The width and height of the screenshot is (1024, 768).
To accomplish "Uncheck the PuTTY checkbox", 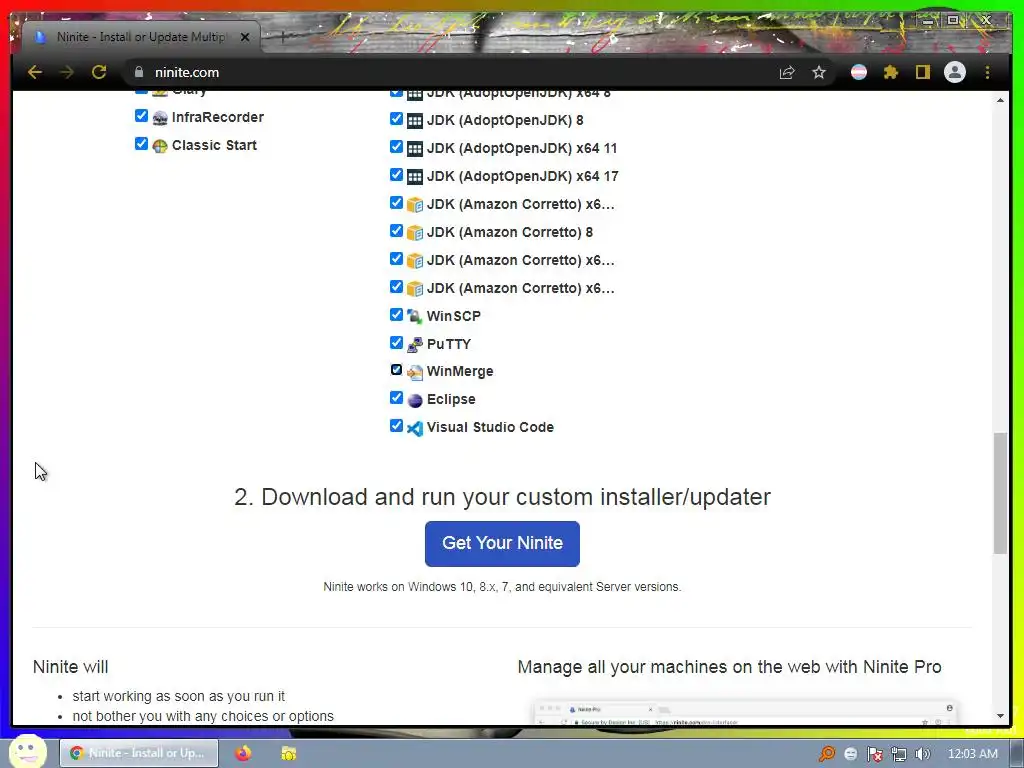I will point(396,342).
